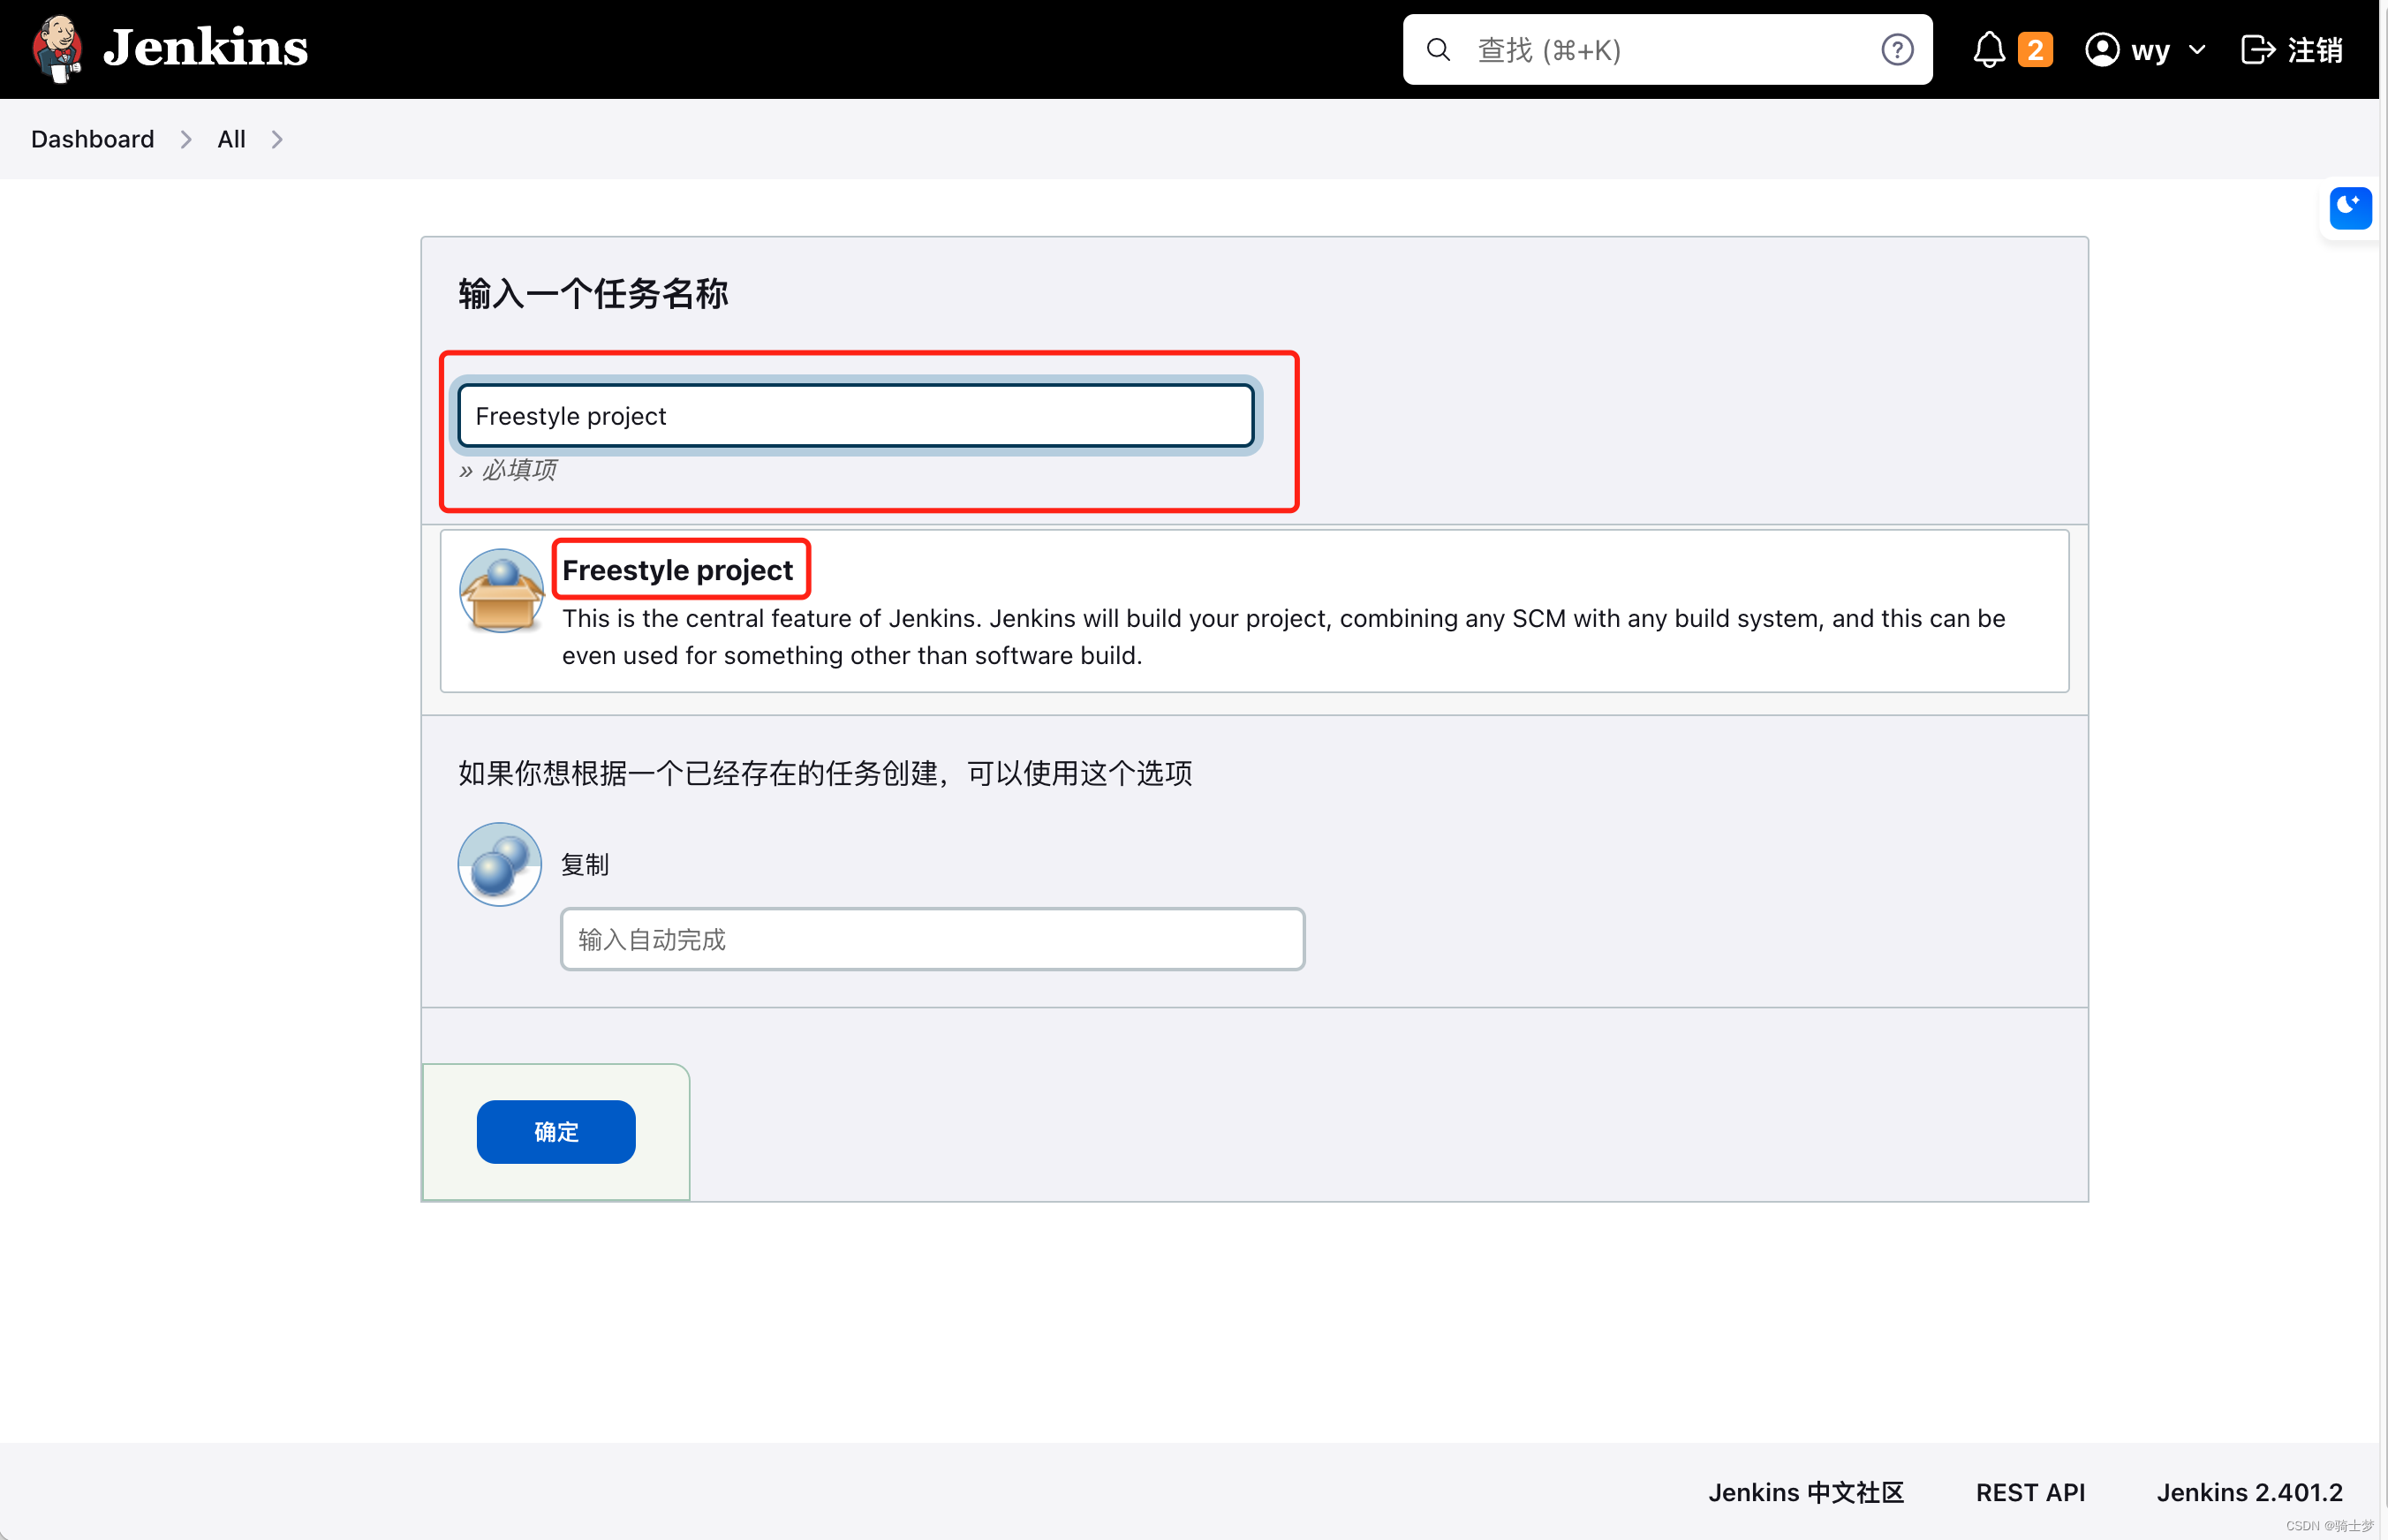Focus the task name field containing Freestyle project
Image resolution: width=2388 pixels, height=1540 pixels.
(856, 416)
